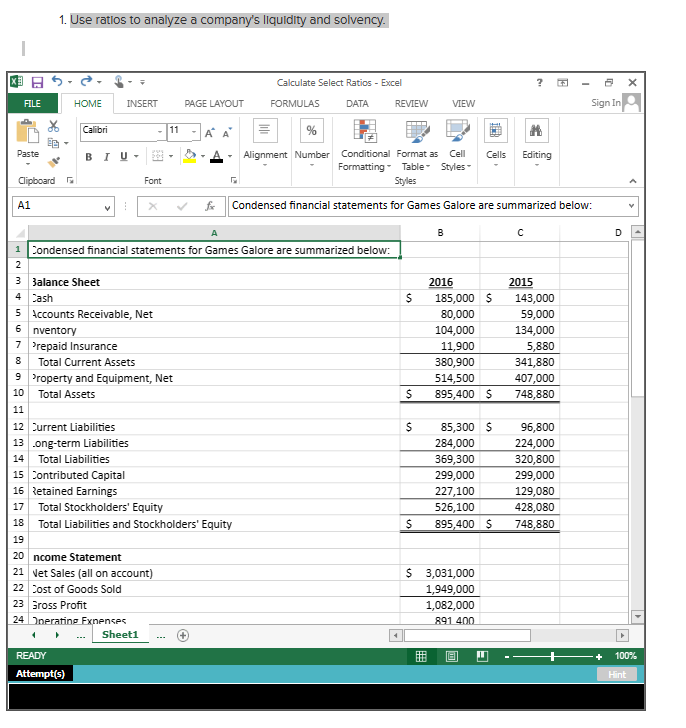686x728 pixels.
Task: Click the Name Box showing A1
Action: pyautogui.click(x=63, y=206)
